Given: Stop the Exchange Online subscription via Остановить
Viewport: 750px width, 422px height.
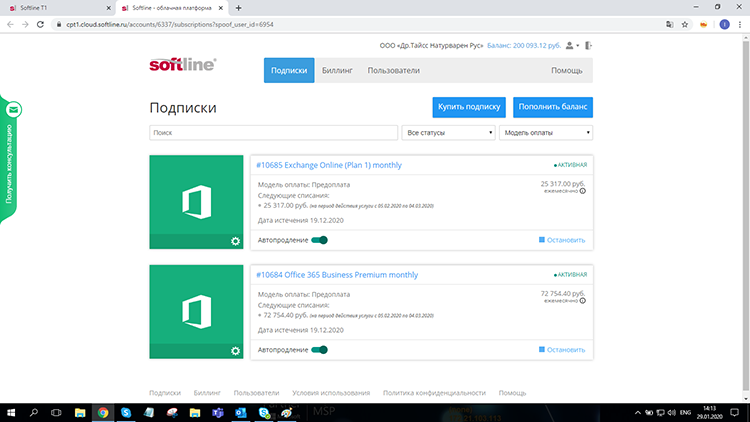Looking at the screenshot, I should tap(562, 240).
